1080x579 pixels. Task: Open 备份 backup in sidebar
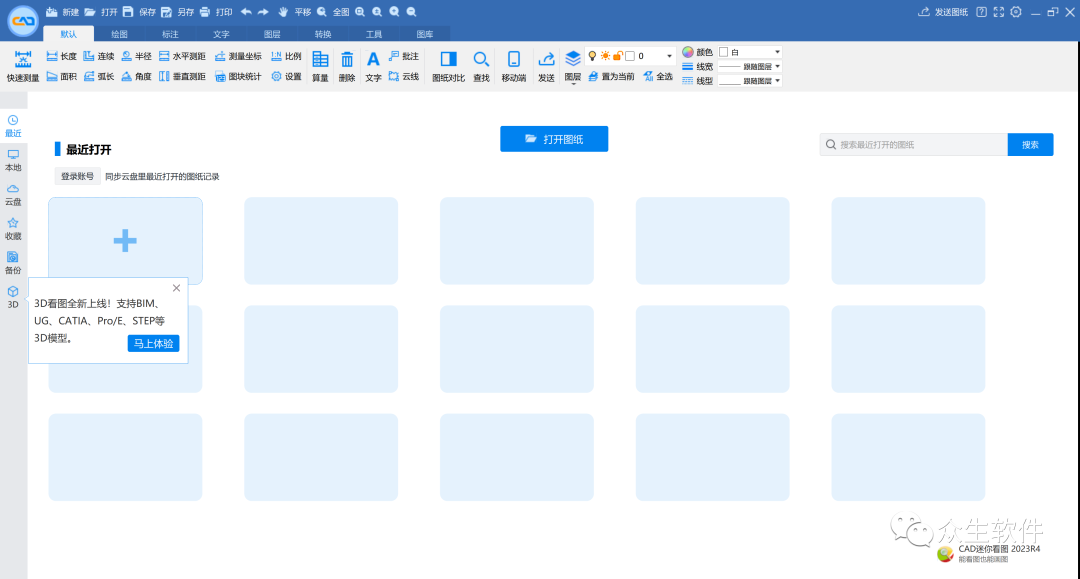pyautogui.click(x=13, y=263)
